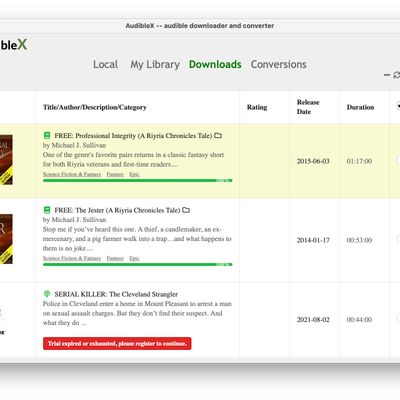
Task: Click description starting "Police in Cleveland enter"
Action: [x=137, y=313]
